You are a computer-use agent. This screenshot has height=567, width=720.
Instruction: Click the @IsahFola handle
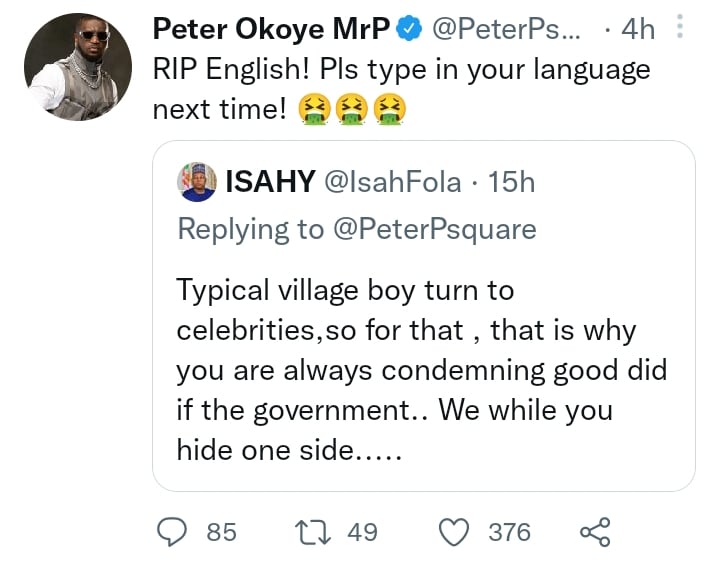point(392,182)
